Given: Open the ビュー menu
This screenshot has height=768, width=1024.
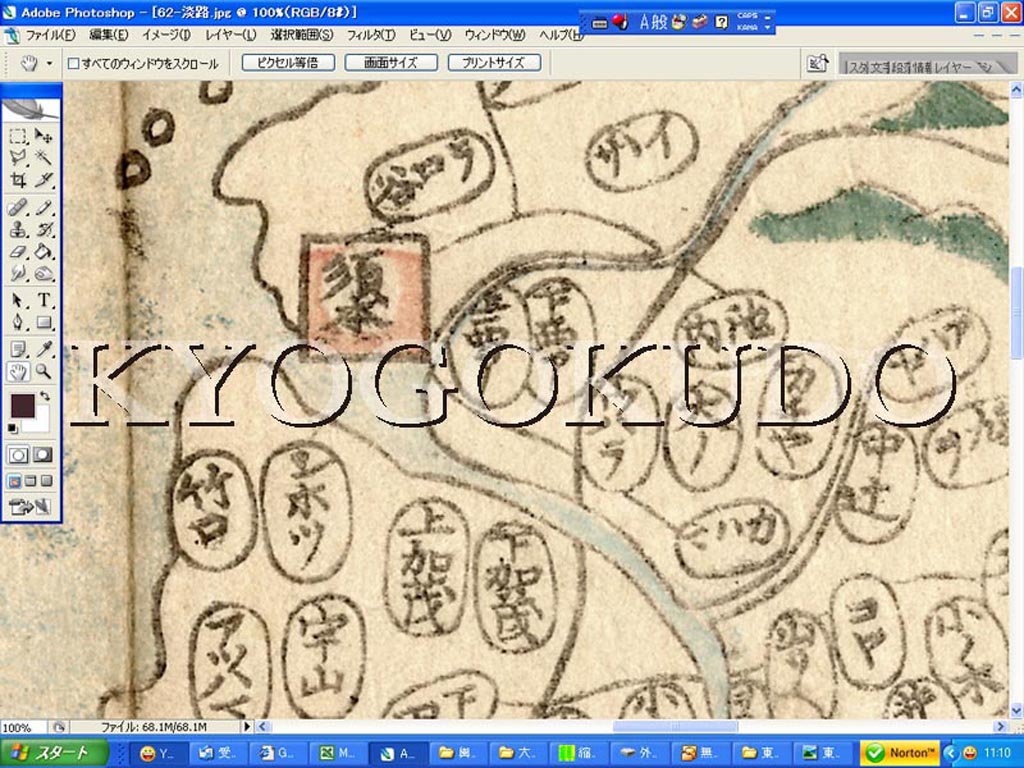Looking at the screenshot, I should click(x=430, y=35).
